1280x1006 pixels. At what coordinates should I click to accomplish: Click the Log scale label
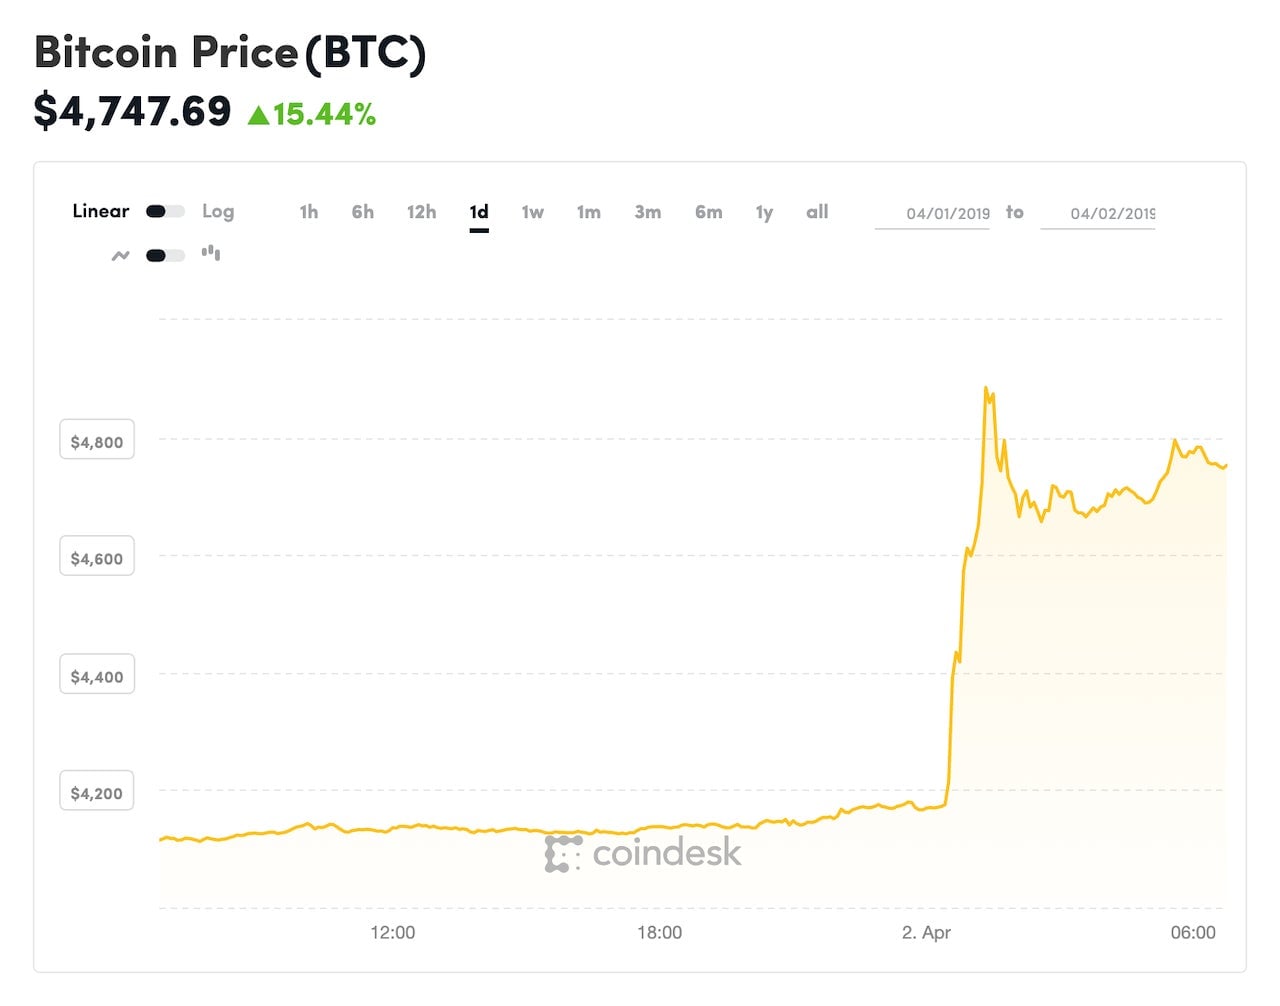(x=218, y=211)
